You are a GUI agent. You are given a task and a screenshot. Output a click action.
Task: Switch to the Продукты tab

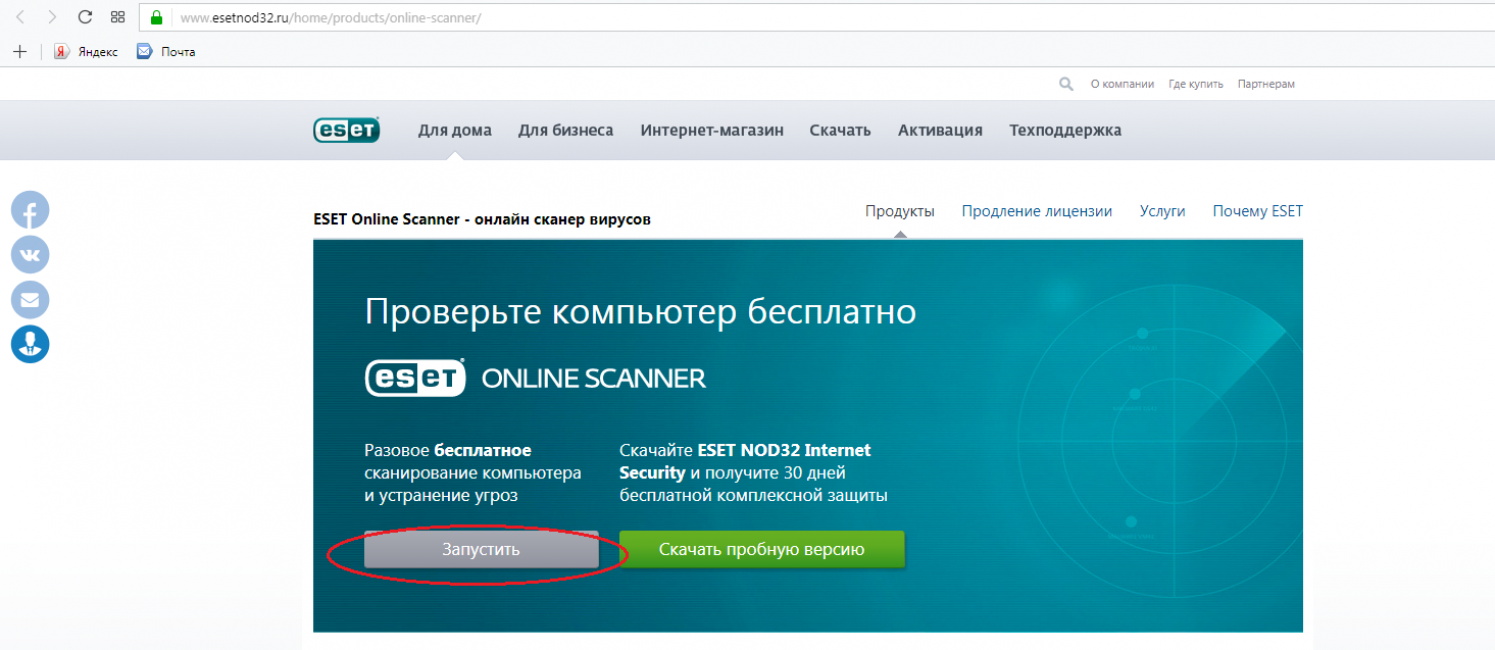[900, 211]
